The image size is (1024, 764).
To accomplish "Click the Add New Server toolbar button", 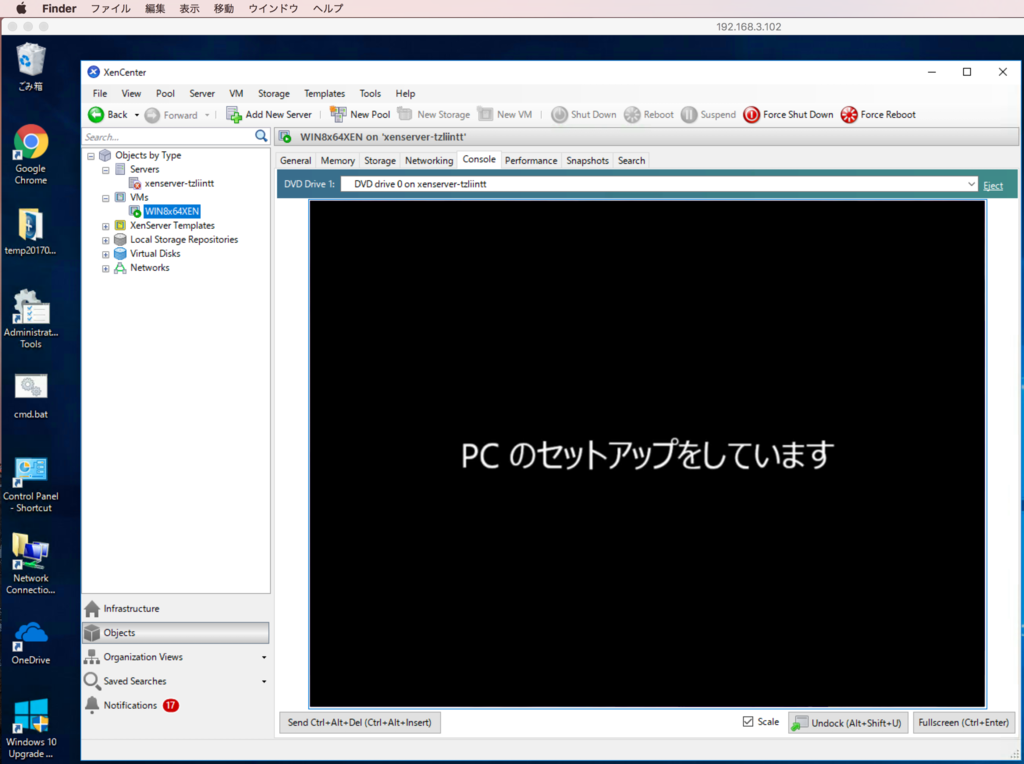I will [x=269, y=114].
